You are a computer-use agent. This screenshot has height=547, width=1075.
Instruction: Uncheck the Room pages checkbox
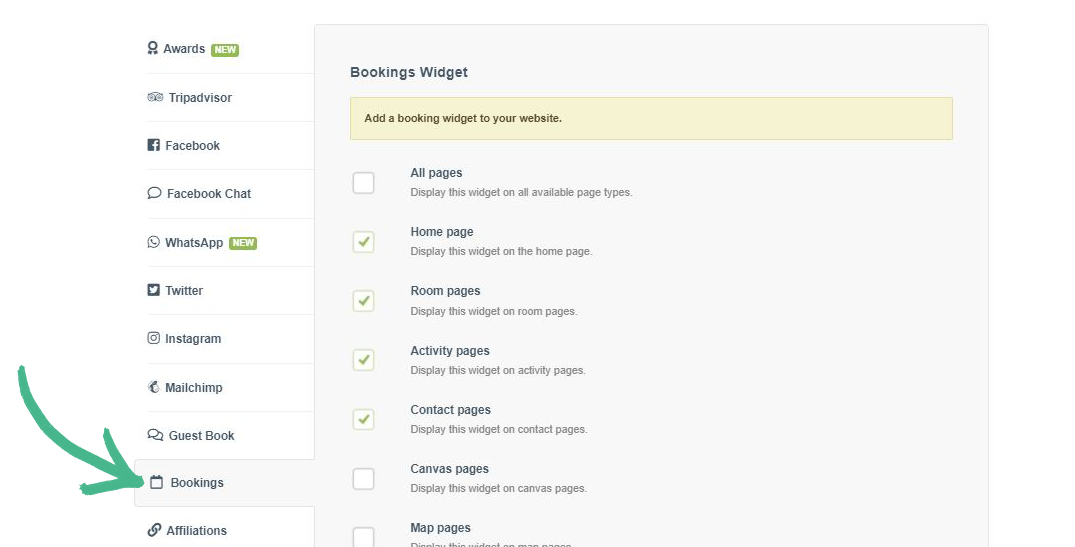[363, 301]
